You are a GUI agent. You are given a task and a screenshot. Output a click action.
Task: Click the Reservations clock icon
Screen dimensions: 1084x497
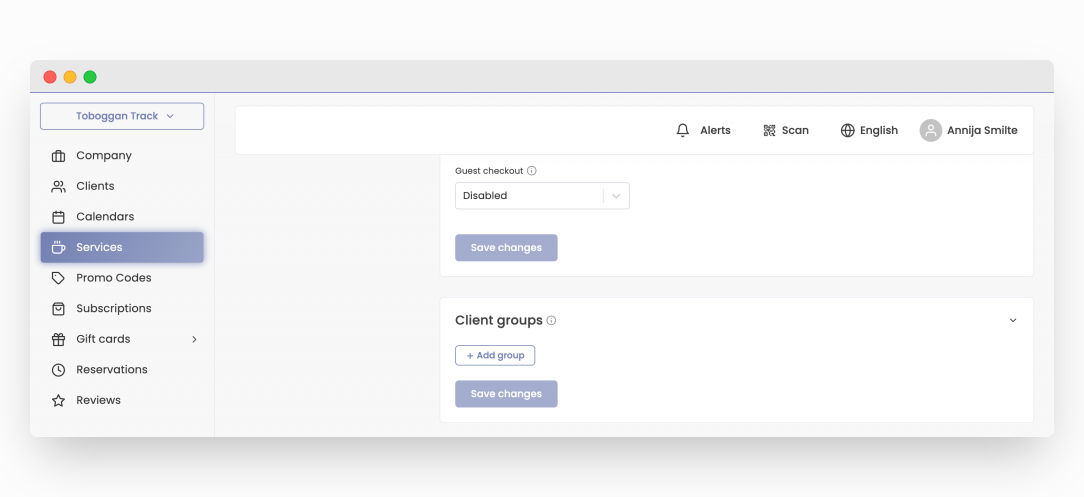click(59, 370)
